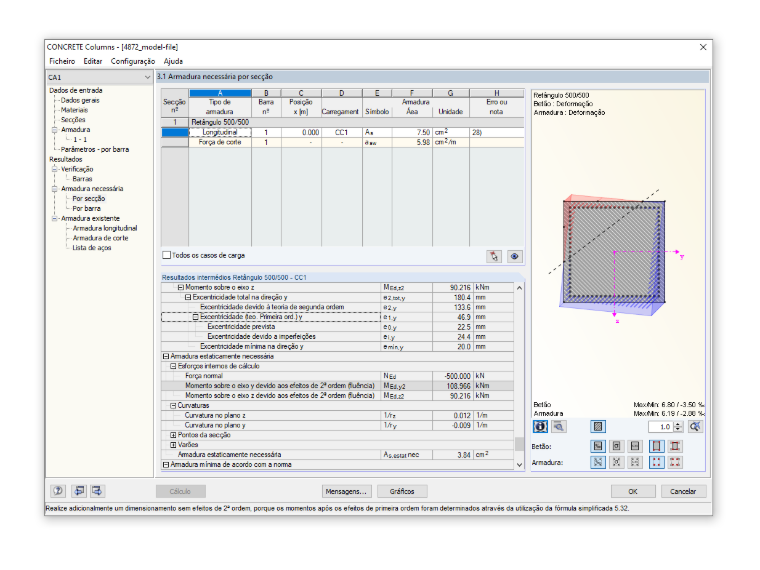Click the help question mark icon
The image size is (760, 570).
[58, 491]
